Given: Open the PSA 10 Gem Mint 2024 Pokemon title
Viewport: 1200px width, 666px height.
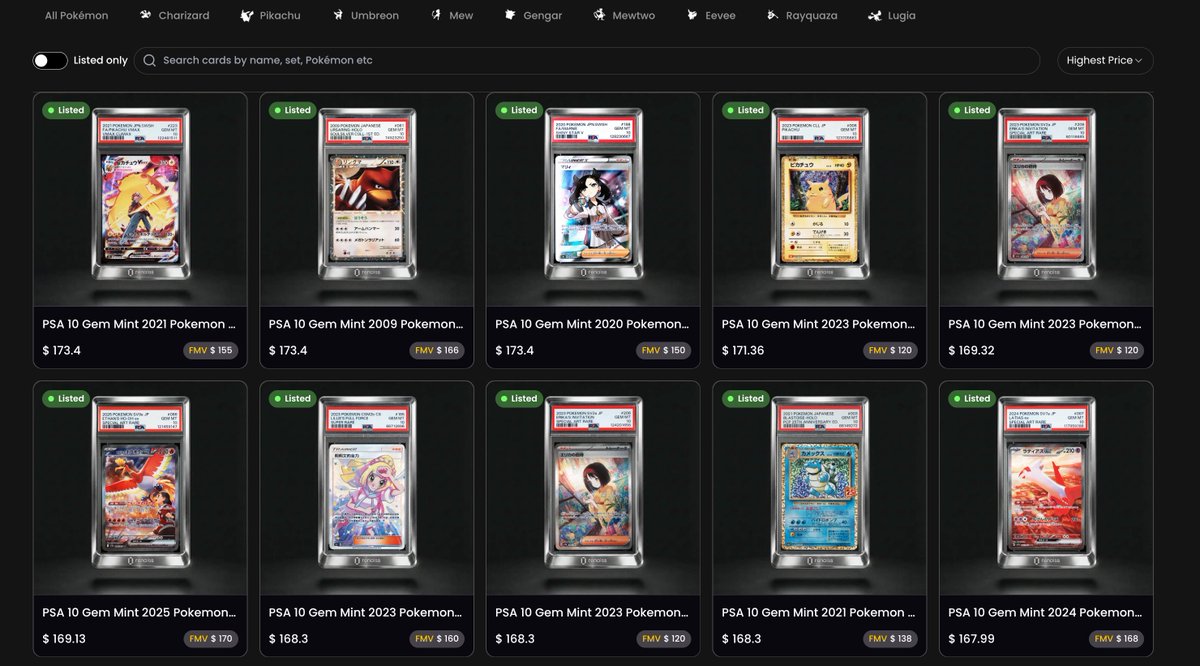Looking at the screenshot, I should [1046, 612].
